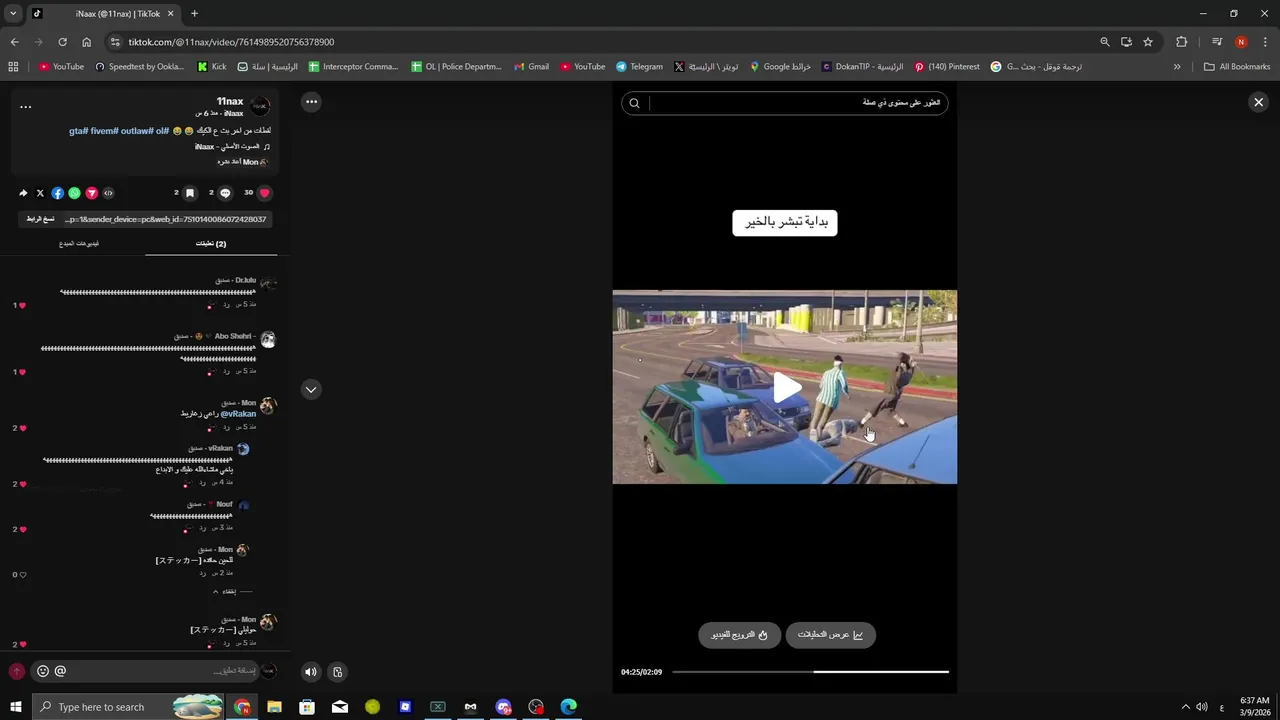
Task: Open embed code icon in share row
Action: (x=108, y=193)
